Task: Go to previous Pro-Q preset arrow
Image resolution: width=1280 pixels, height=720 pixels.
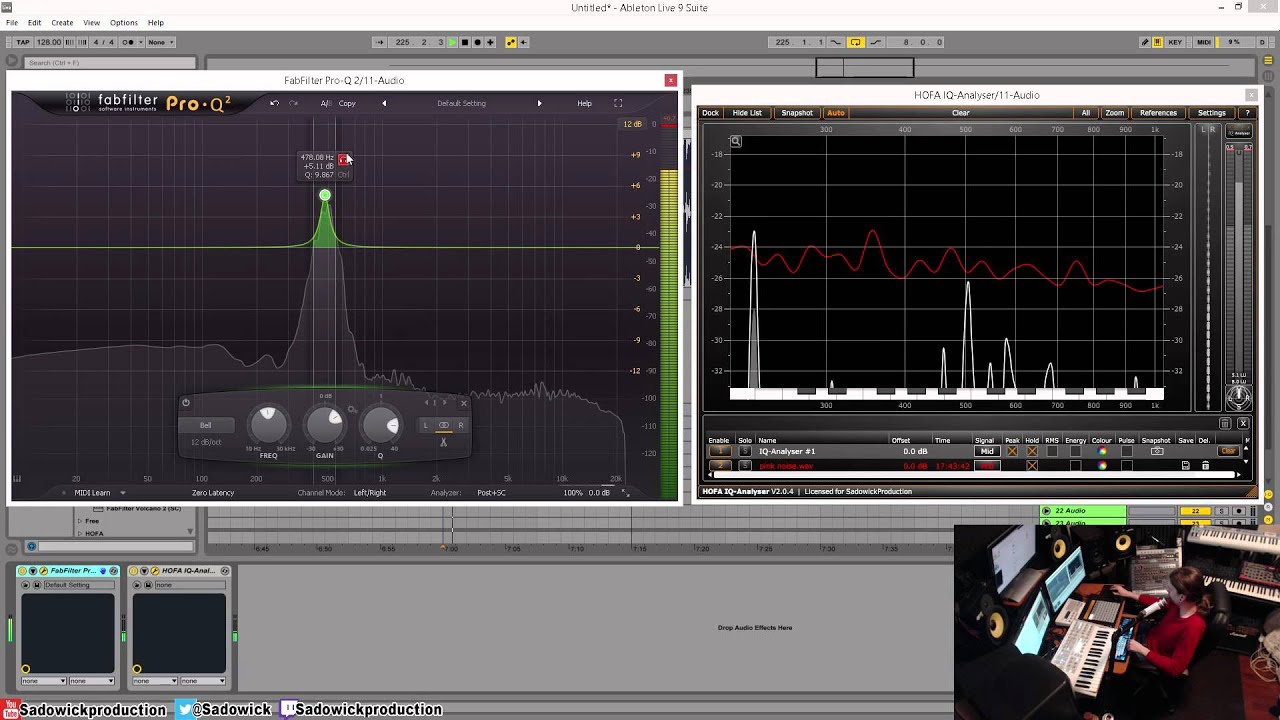Action: coord(384,103)
